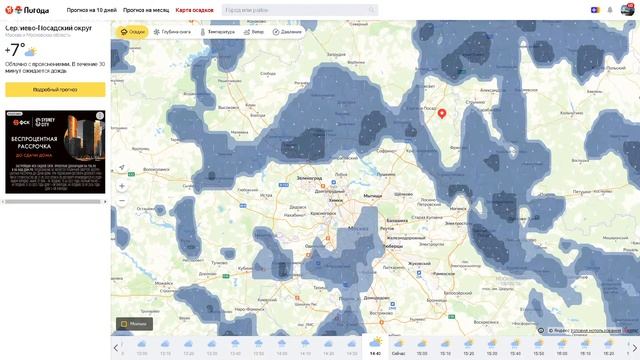The height and width of the screenshot is (360, 640).
Task: Select the Осадки map layer
Action: [x=132, y=31]
